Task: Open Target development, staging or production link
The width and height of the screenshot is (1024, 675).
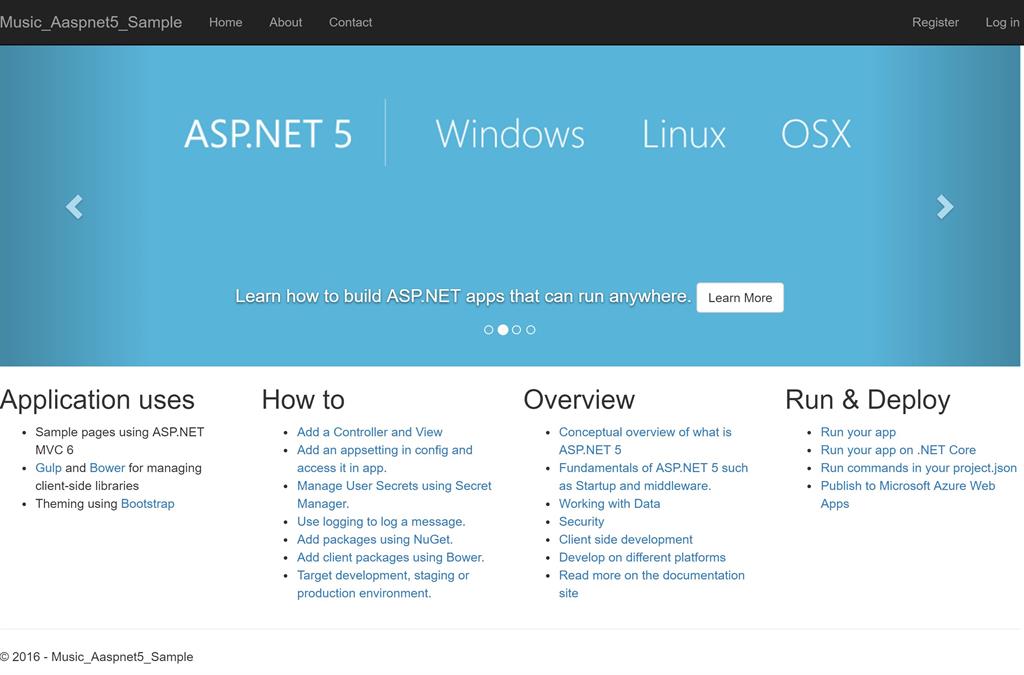Action: (x=383, y=584)
